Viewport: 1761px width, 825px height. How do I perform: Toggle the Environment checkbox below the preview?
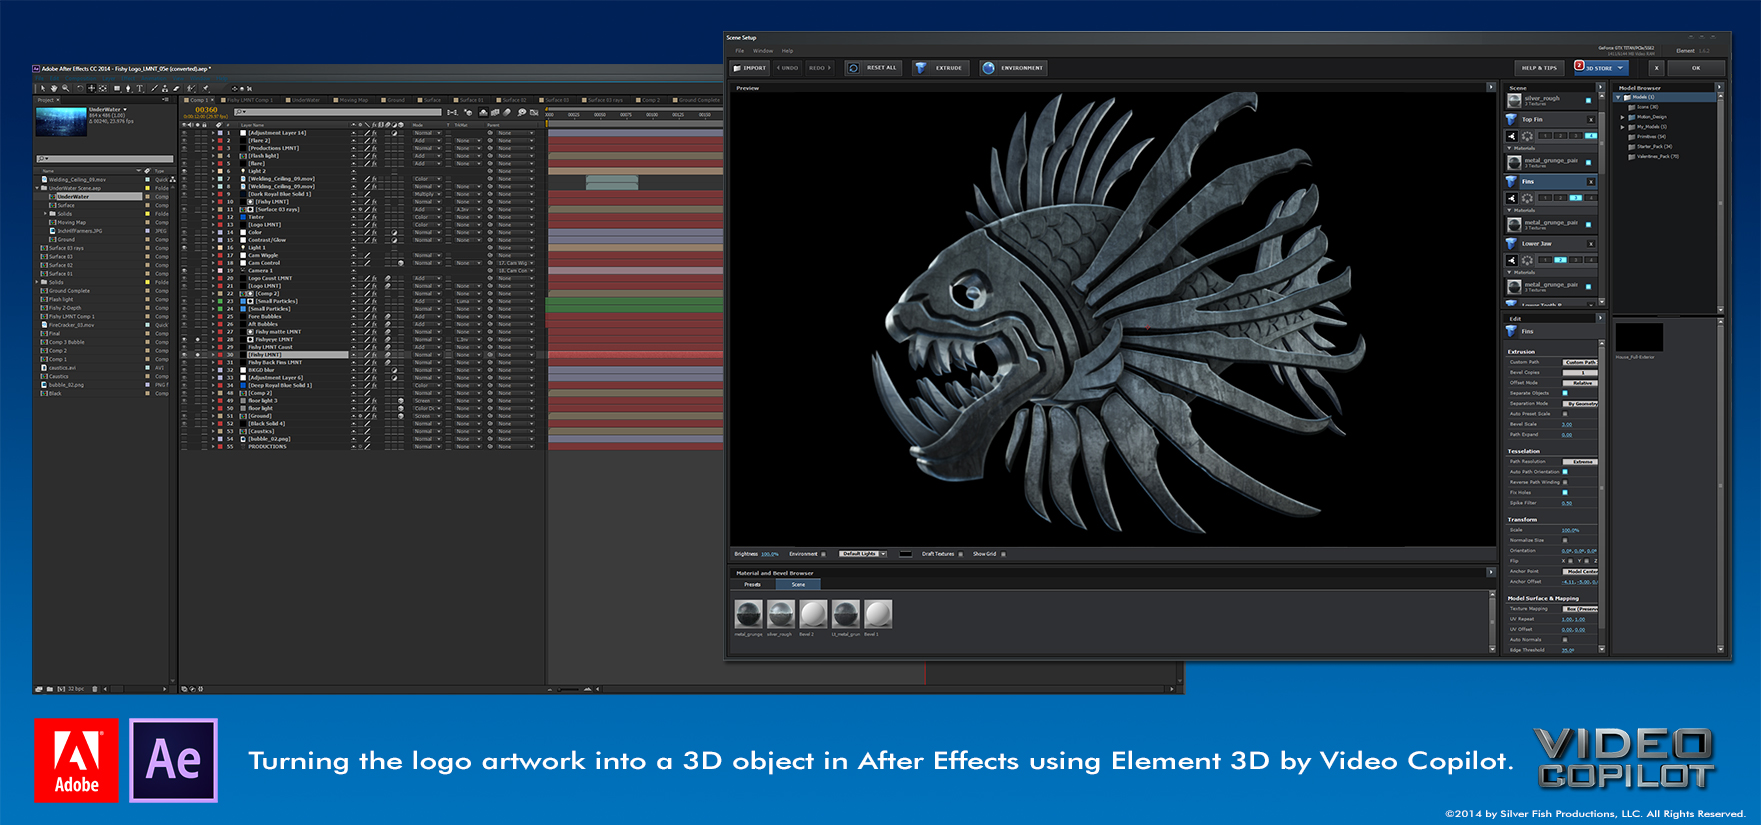pyautogui.click(x=823, y=554)
